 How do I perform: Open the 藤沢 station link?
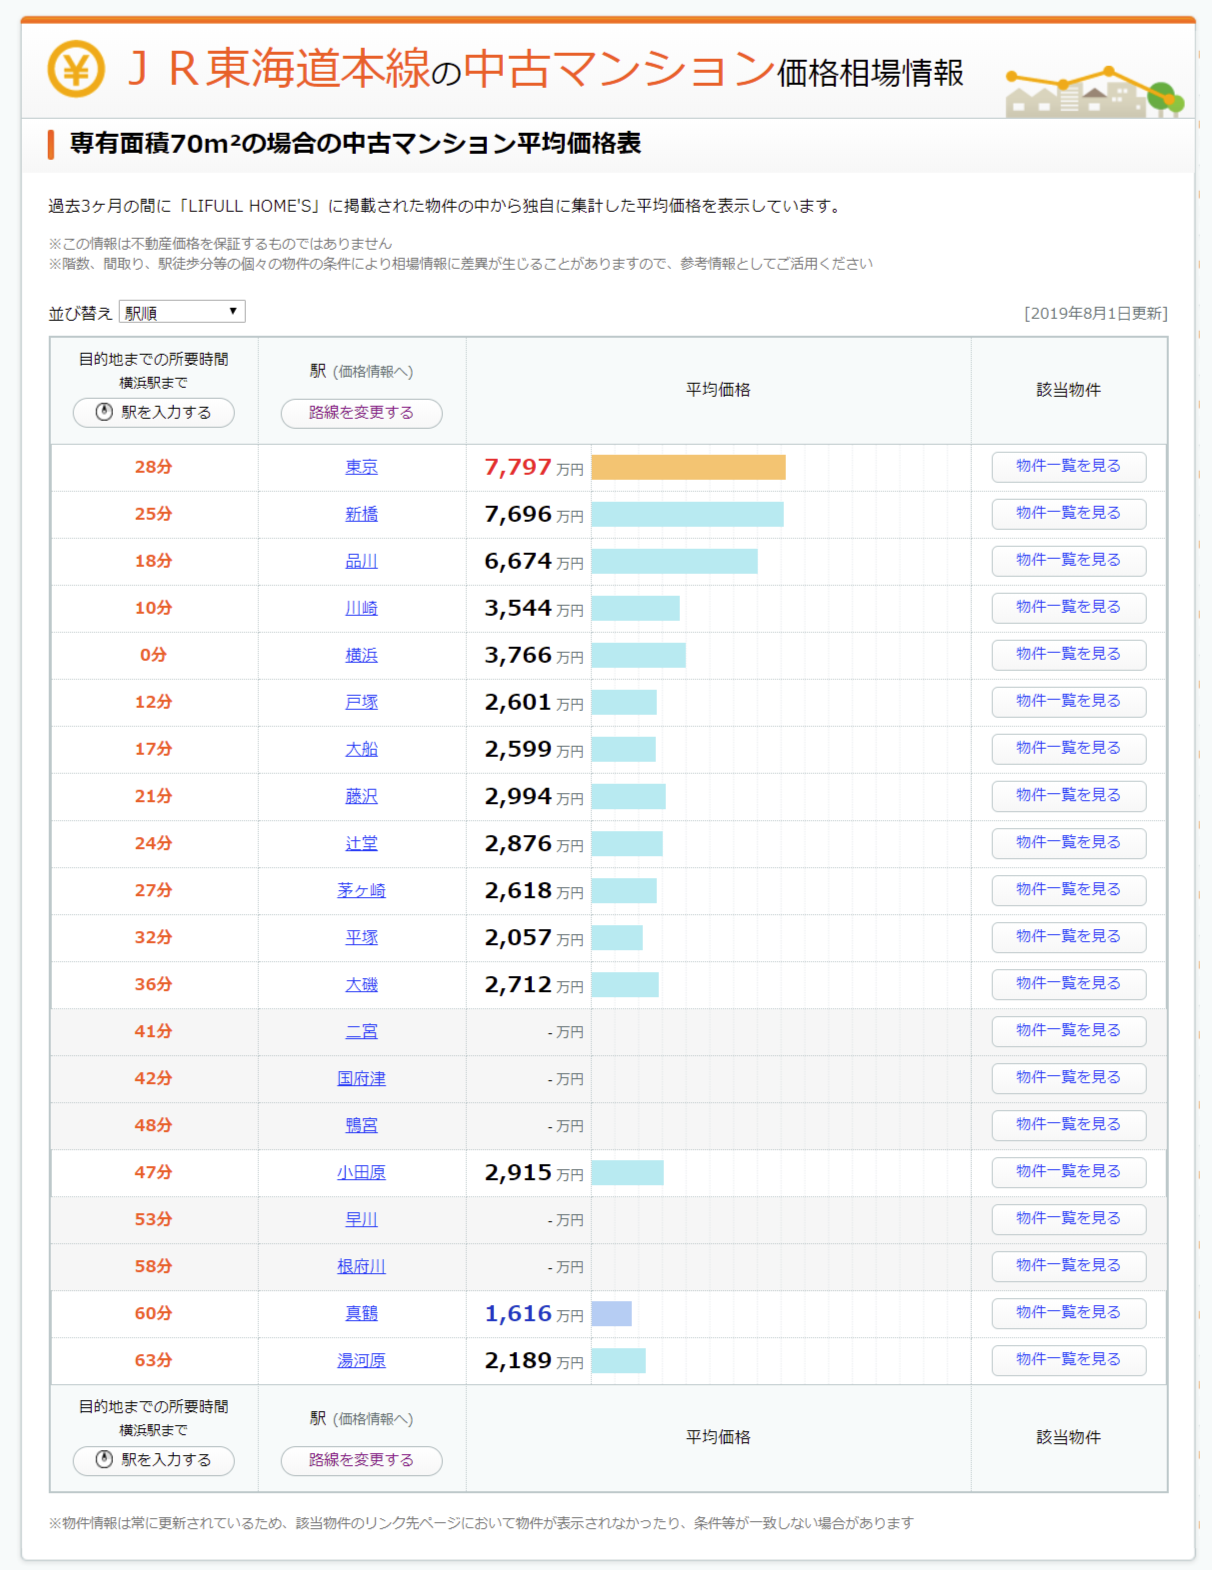[x=361, y=796]
